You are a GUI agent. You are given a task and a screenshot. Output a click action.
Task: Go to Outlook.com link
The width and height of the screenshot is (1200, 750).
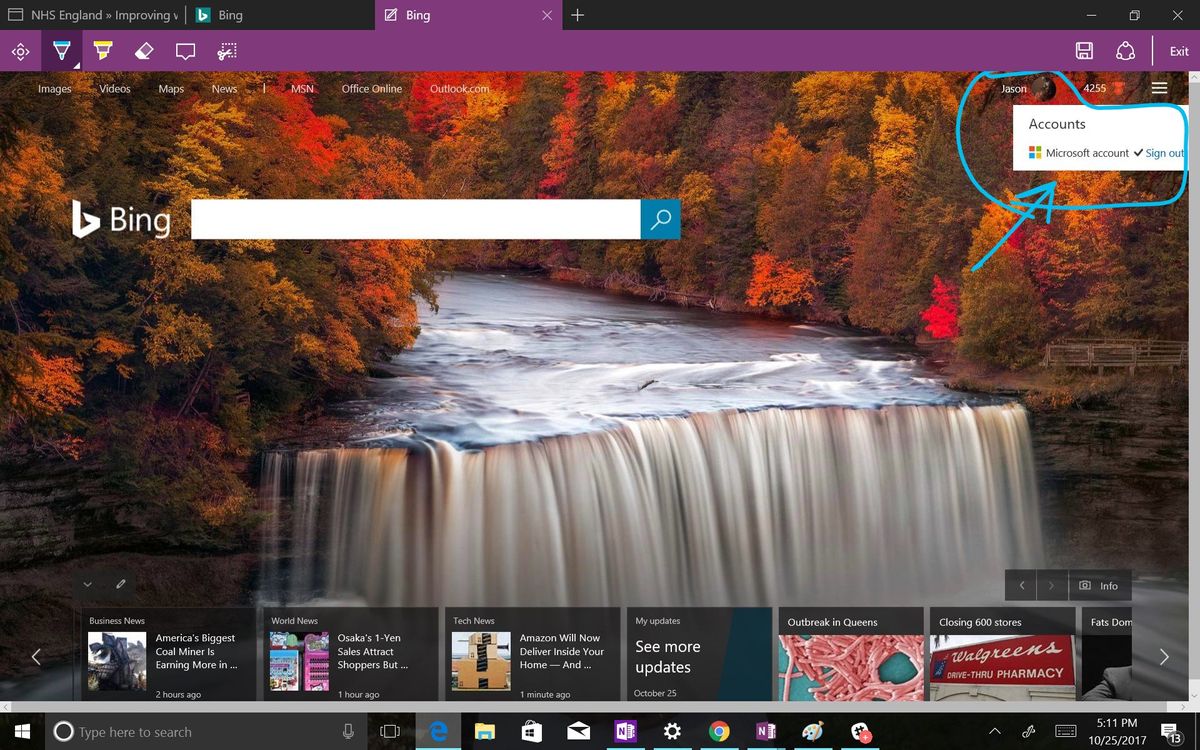pos(460,89)
